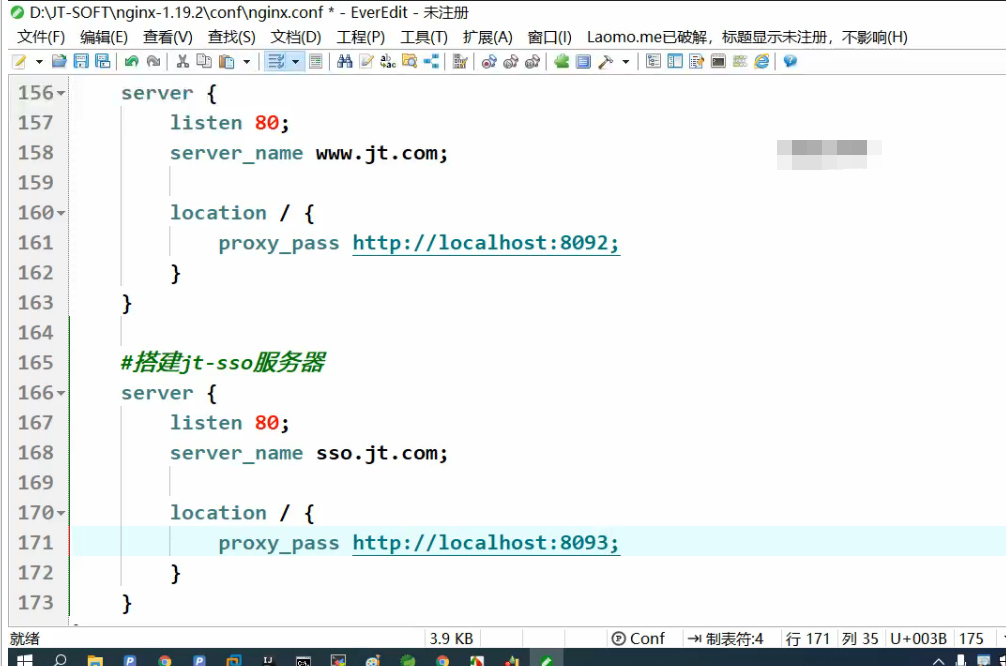Open the 工程(P) menu

[x=361, y=37]
